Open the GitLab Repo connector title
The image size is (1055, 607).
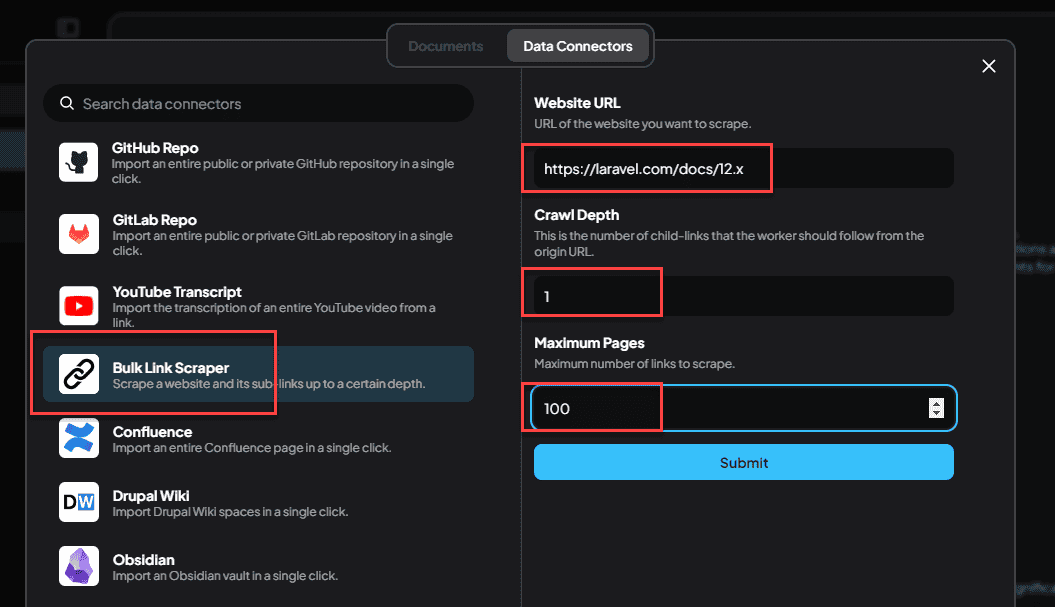(x=154, y=220)
